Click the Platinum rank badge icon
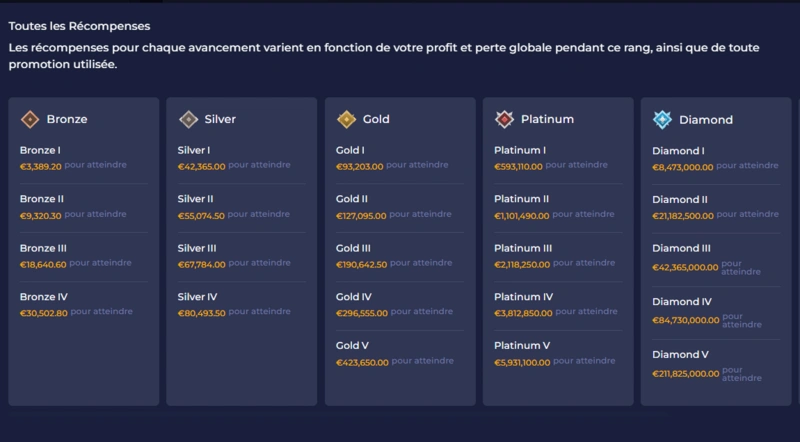The image size is (800, 442). click(x=504, y=119)
